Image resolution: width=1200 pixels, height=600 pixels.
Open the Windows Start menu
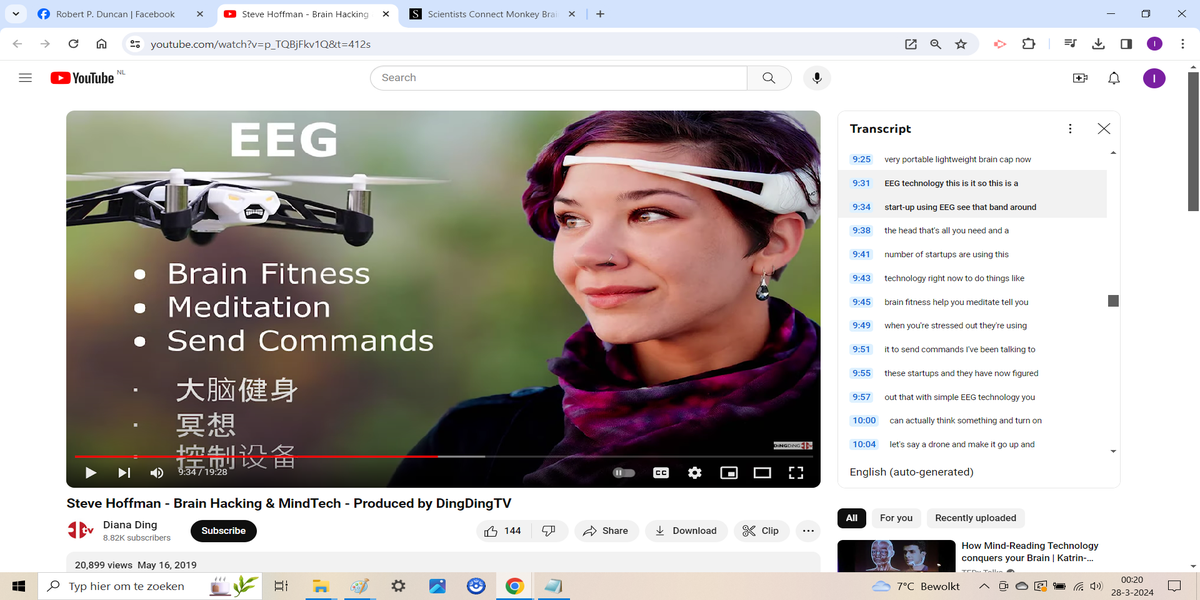[18, 586]
